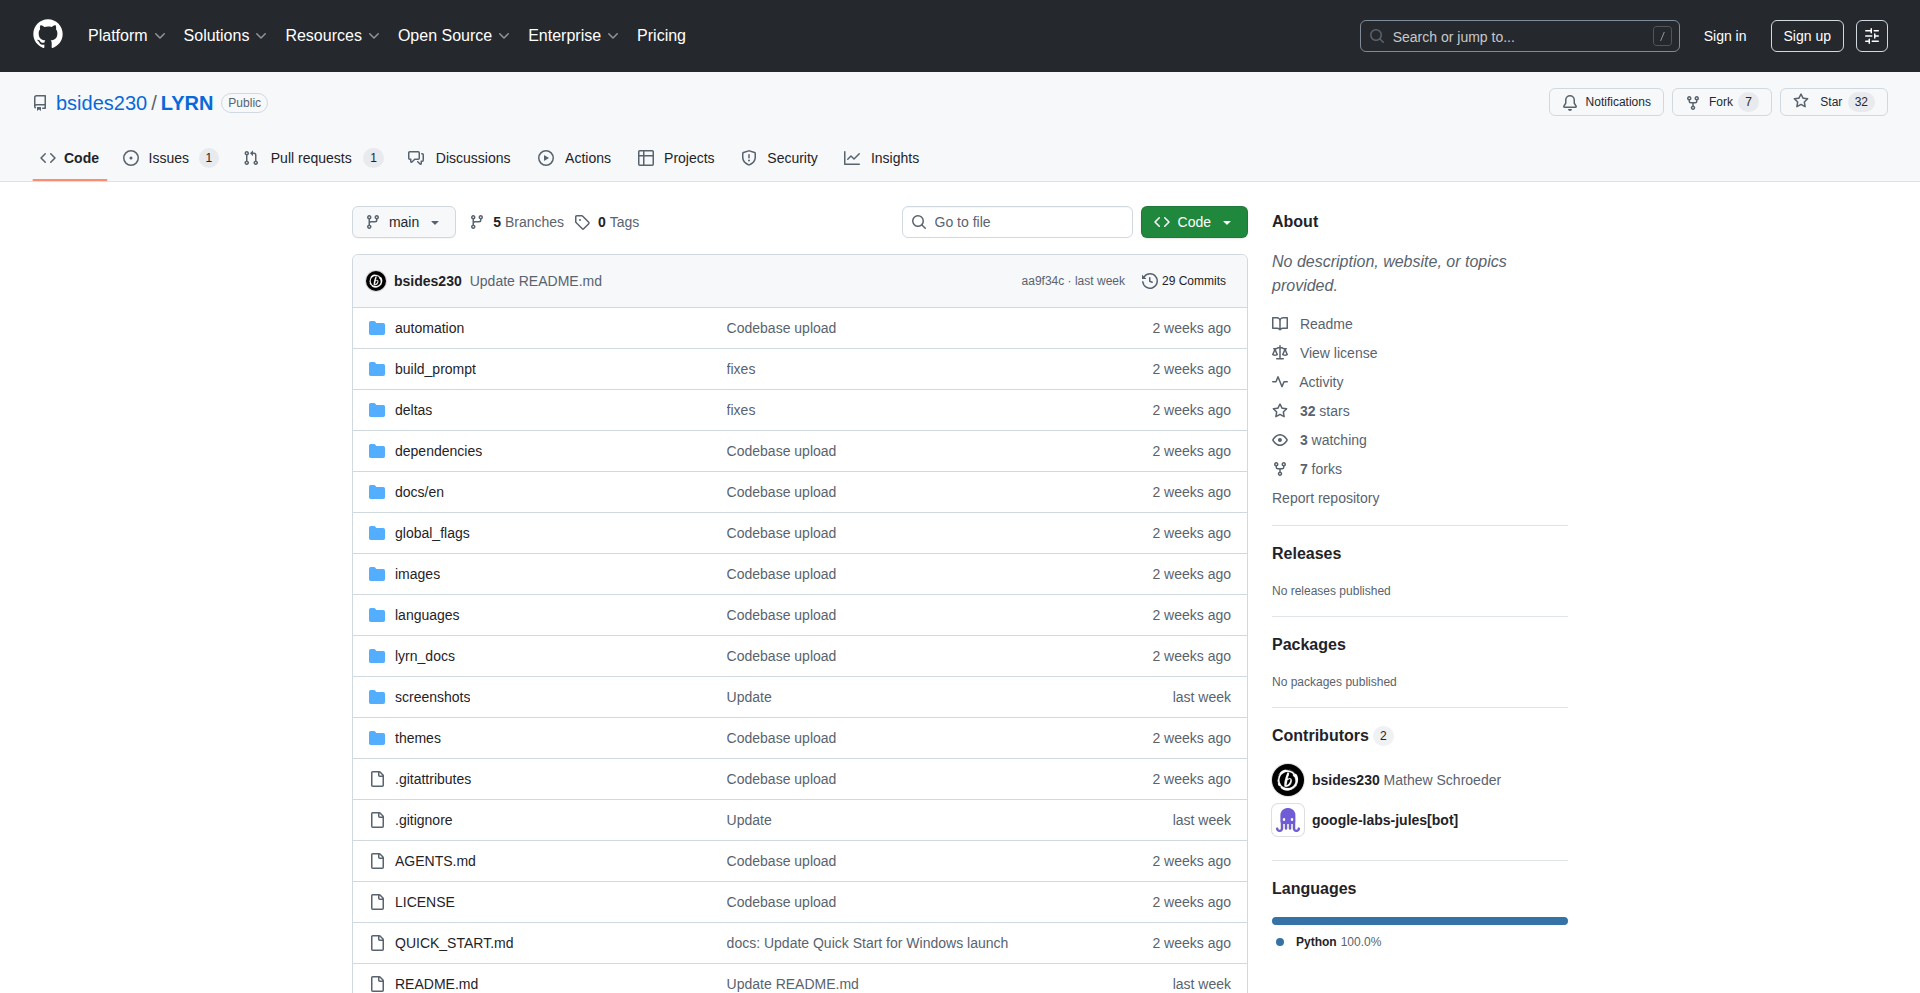
Task: View the 32 stars list
Action: (x=1311, y=411)
